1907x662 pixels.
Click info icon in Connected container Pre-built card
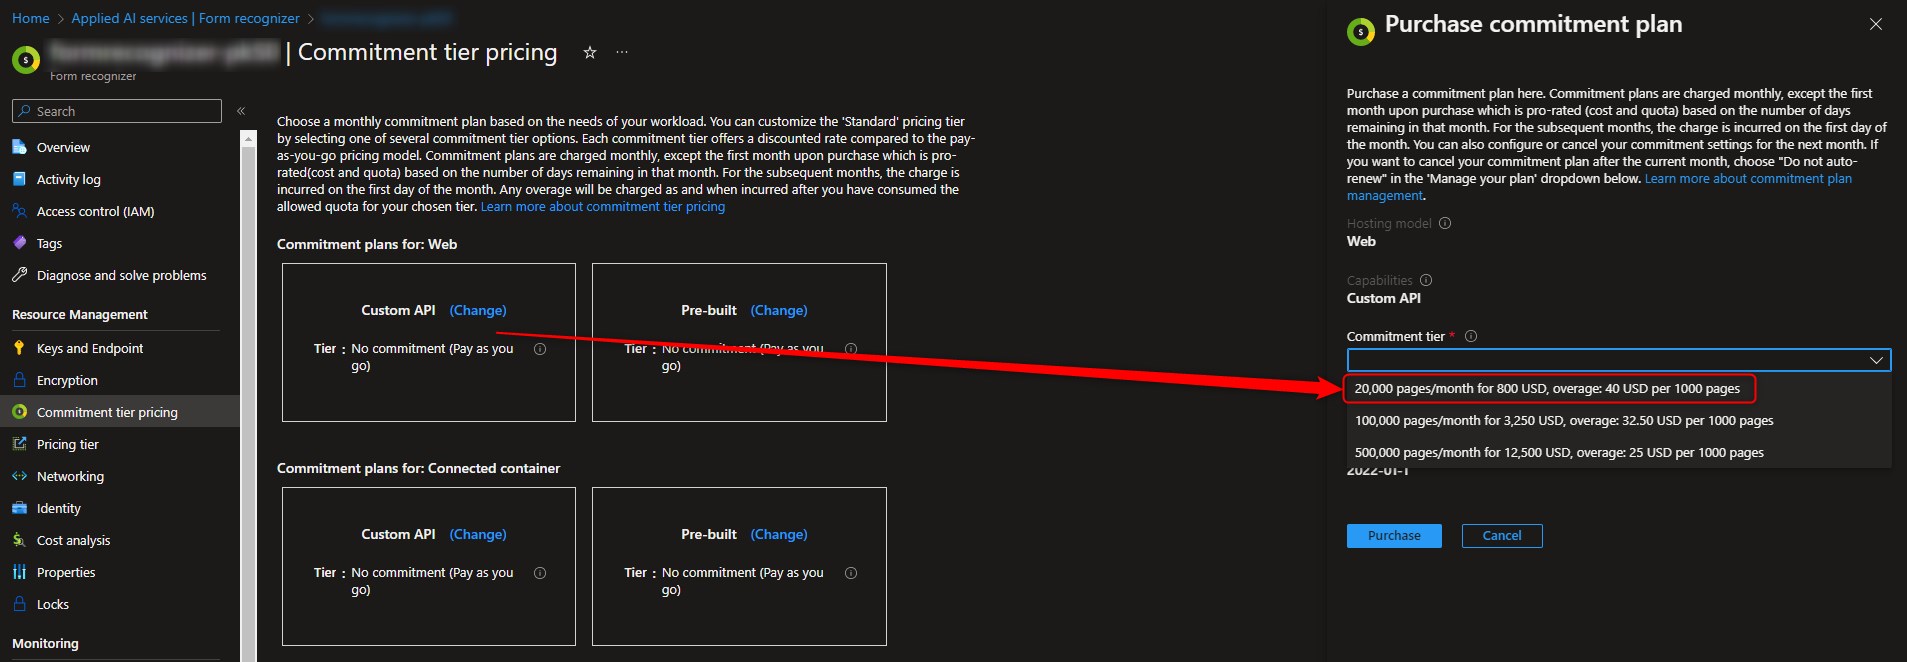(x=851, y=573)
